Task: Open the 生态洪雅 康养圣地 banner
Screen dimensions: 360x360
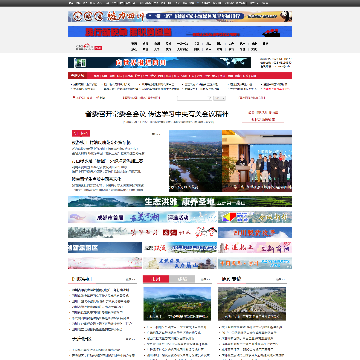Action: point(180,201)
